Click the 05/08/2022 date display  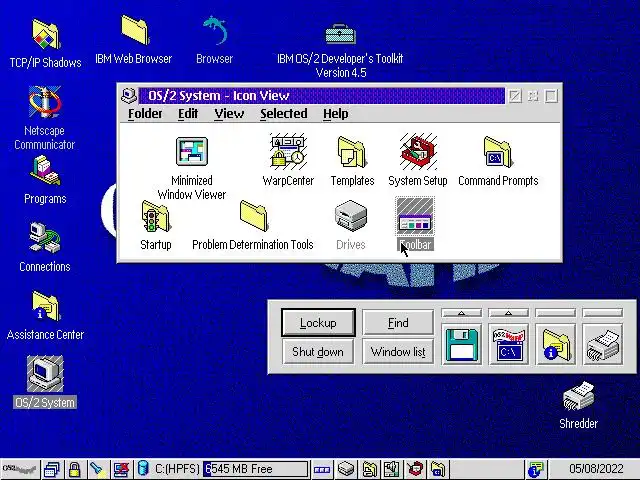click(x=596, y=469)
